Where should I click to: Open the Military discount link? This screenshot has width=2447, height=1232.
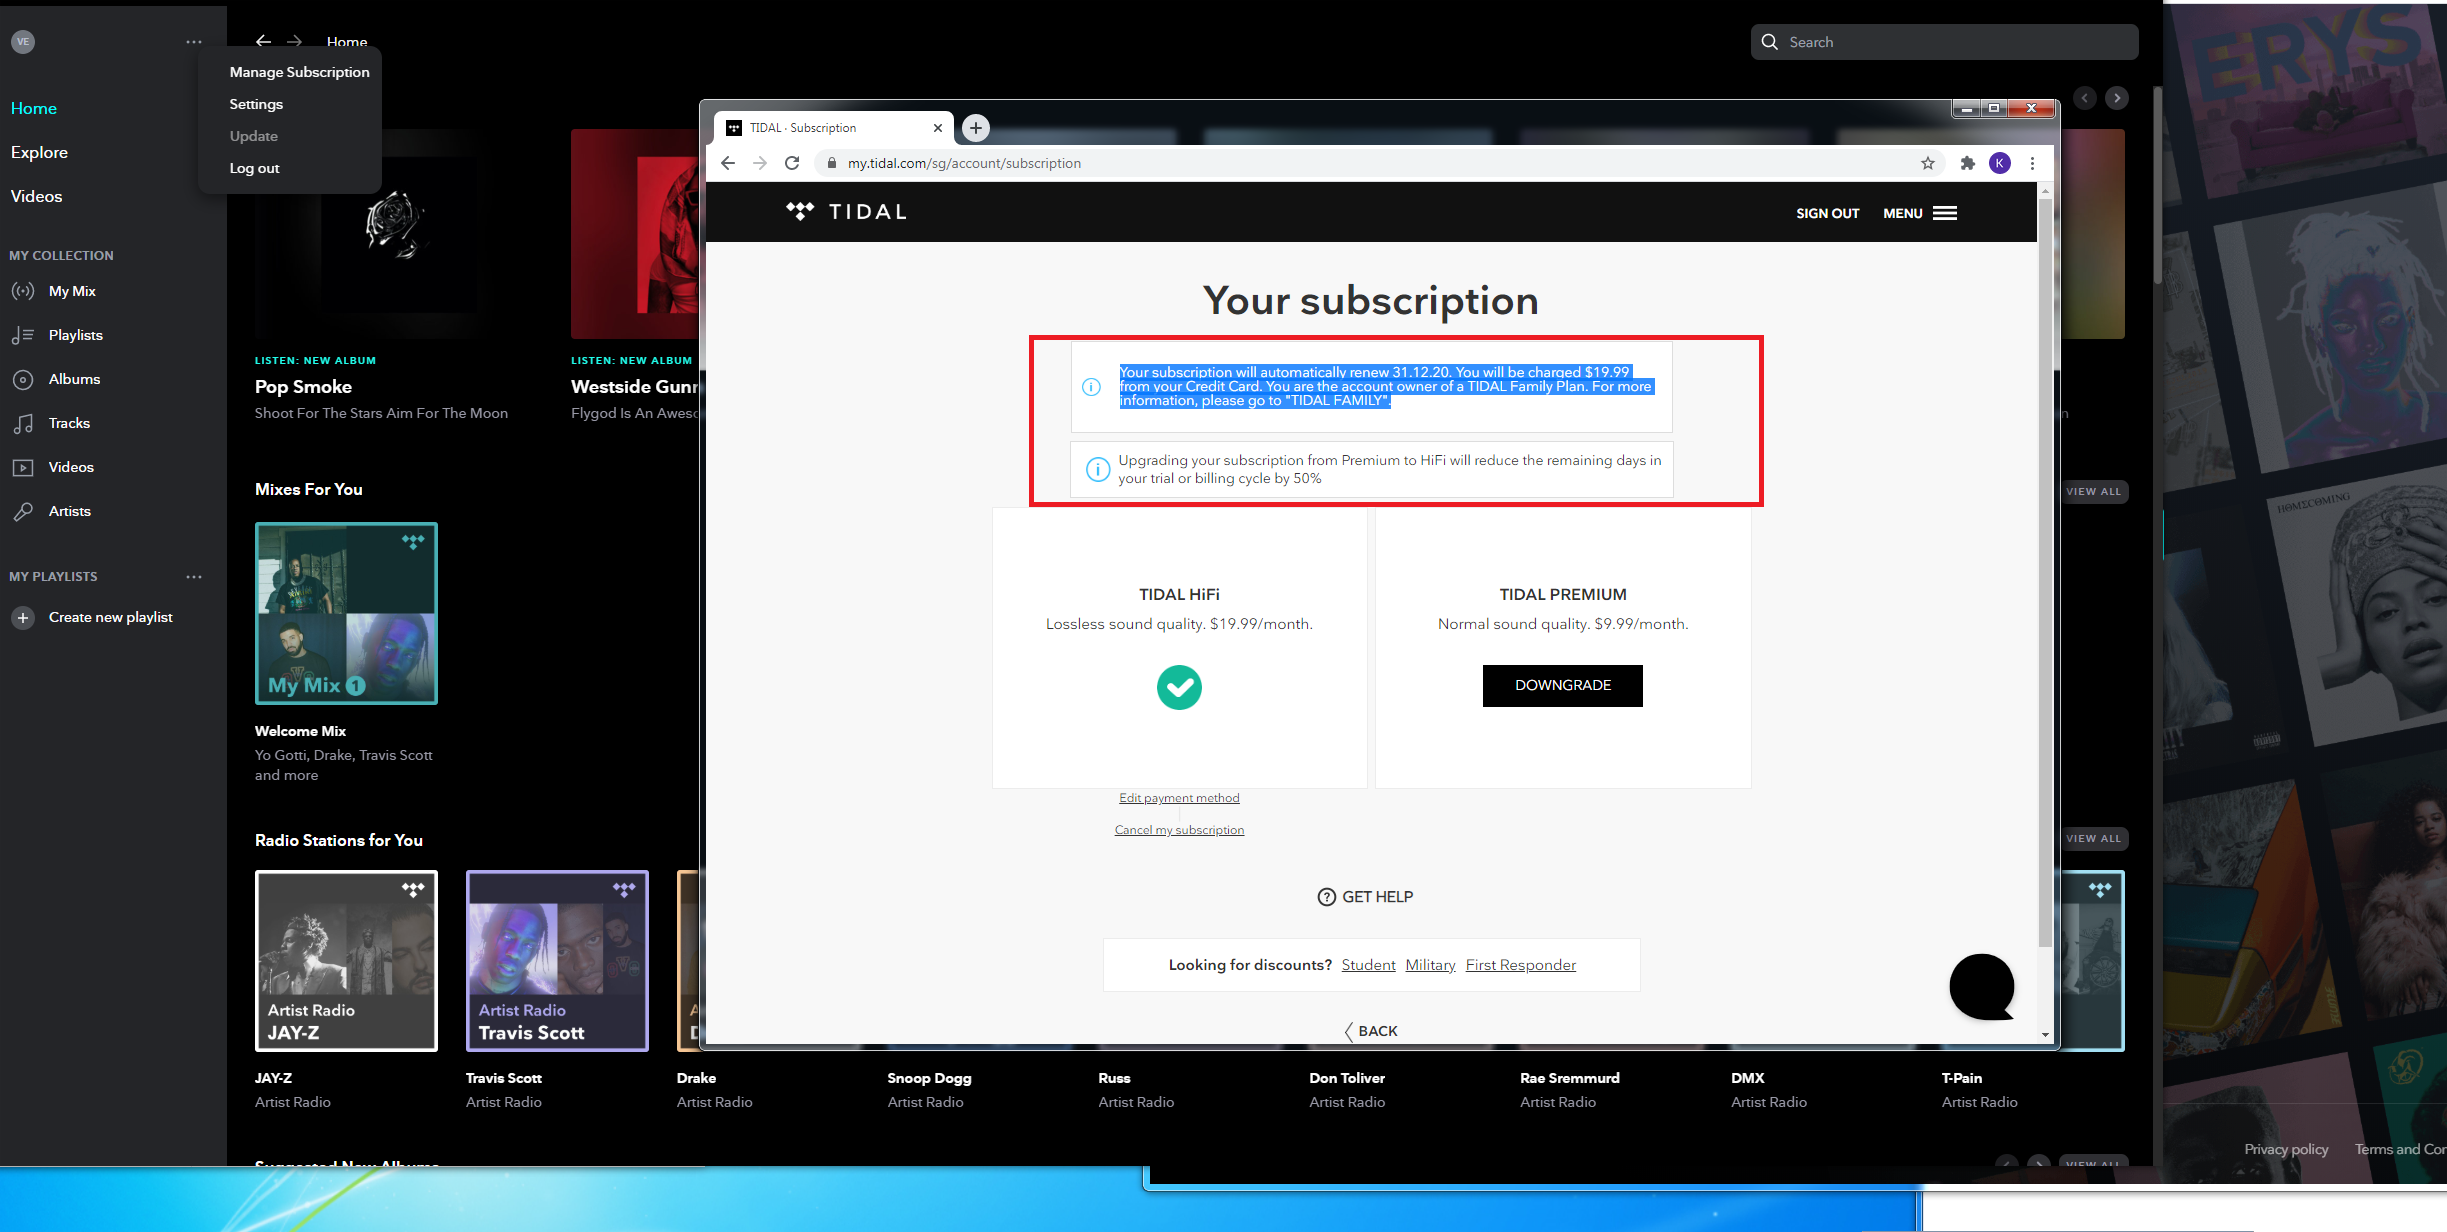coord(1430,965)
